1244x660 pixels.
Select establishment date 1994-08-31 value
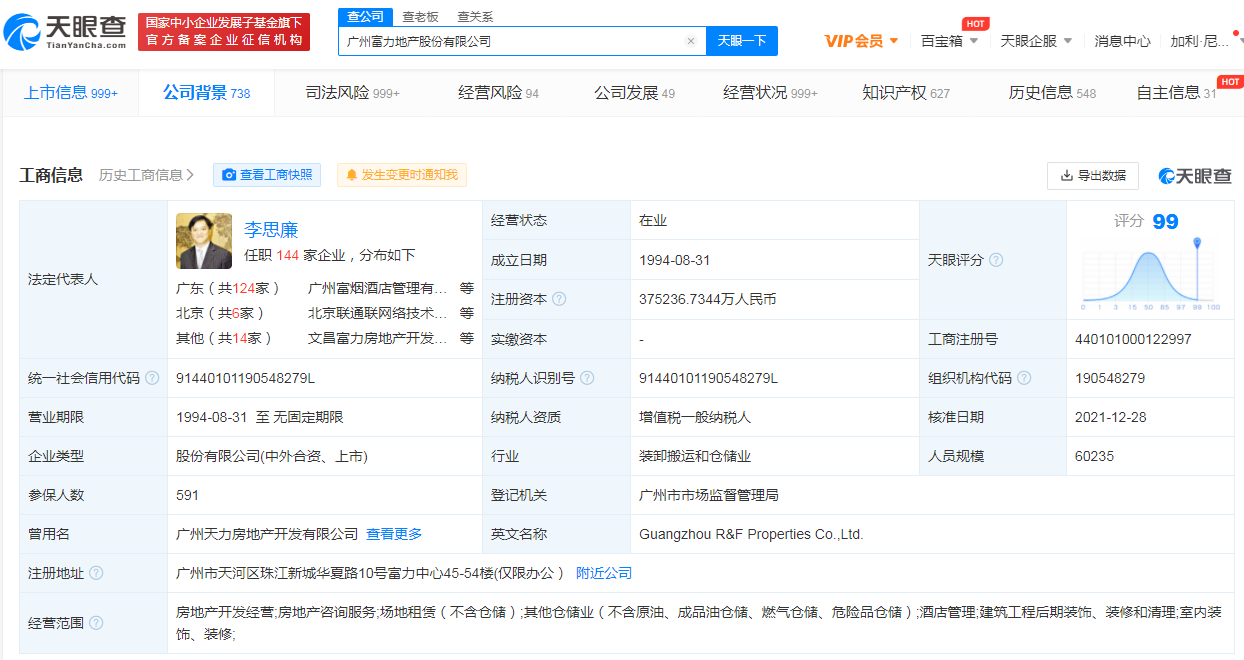point(675,260)
